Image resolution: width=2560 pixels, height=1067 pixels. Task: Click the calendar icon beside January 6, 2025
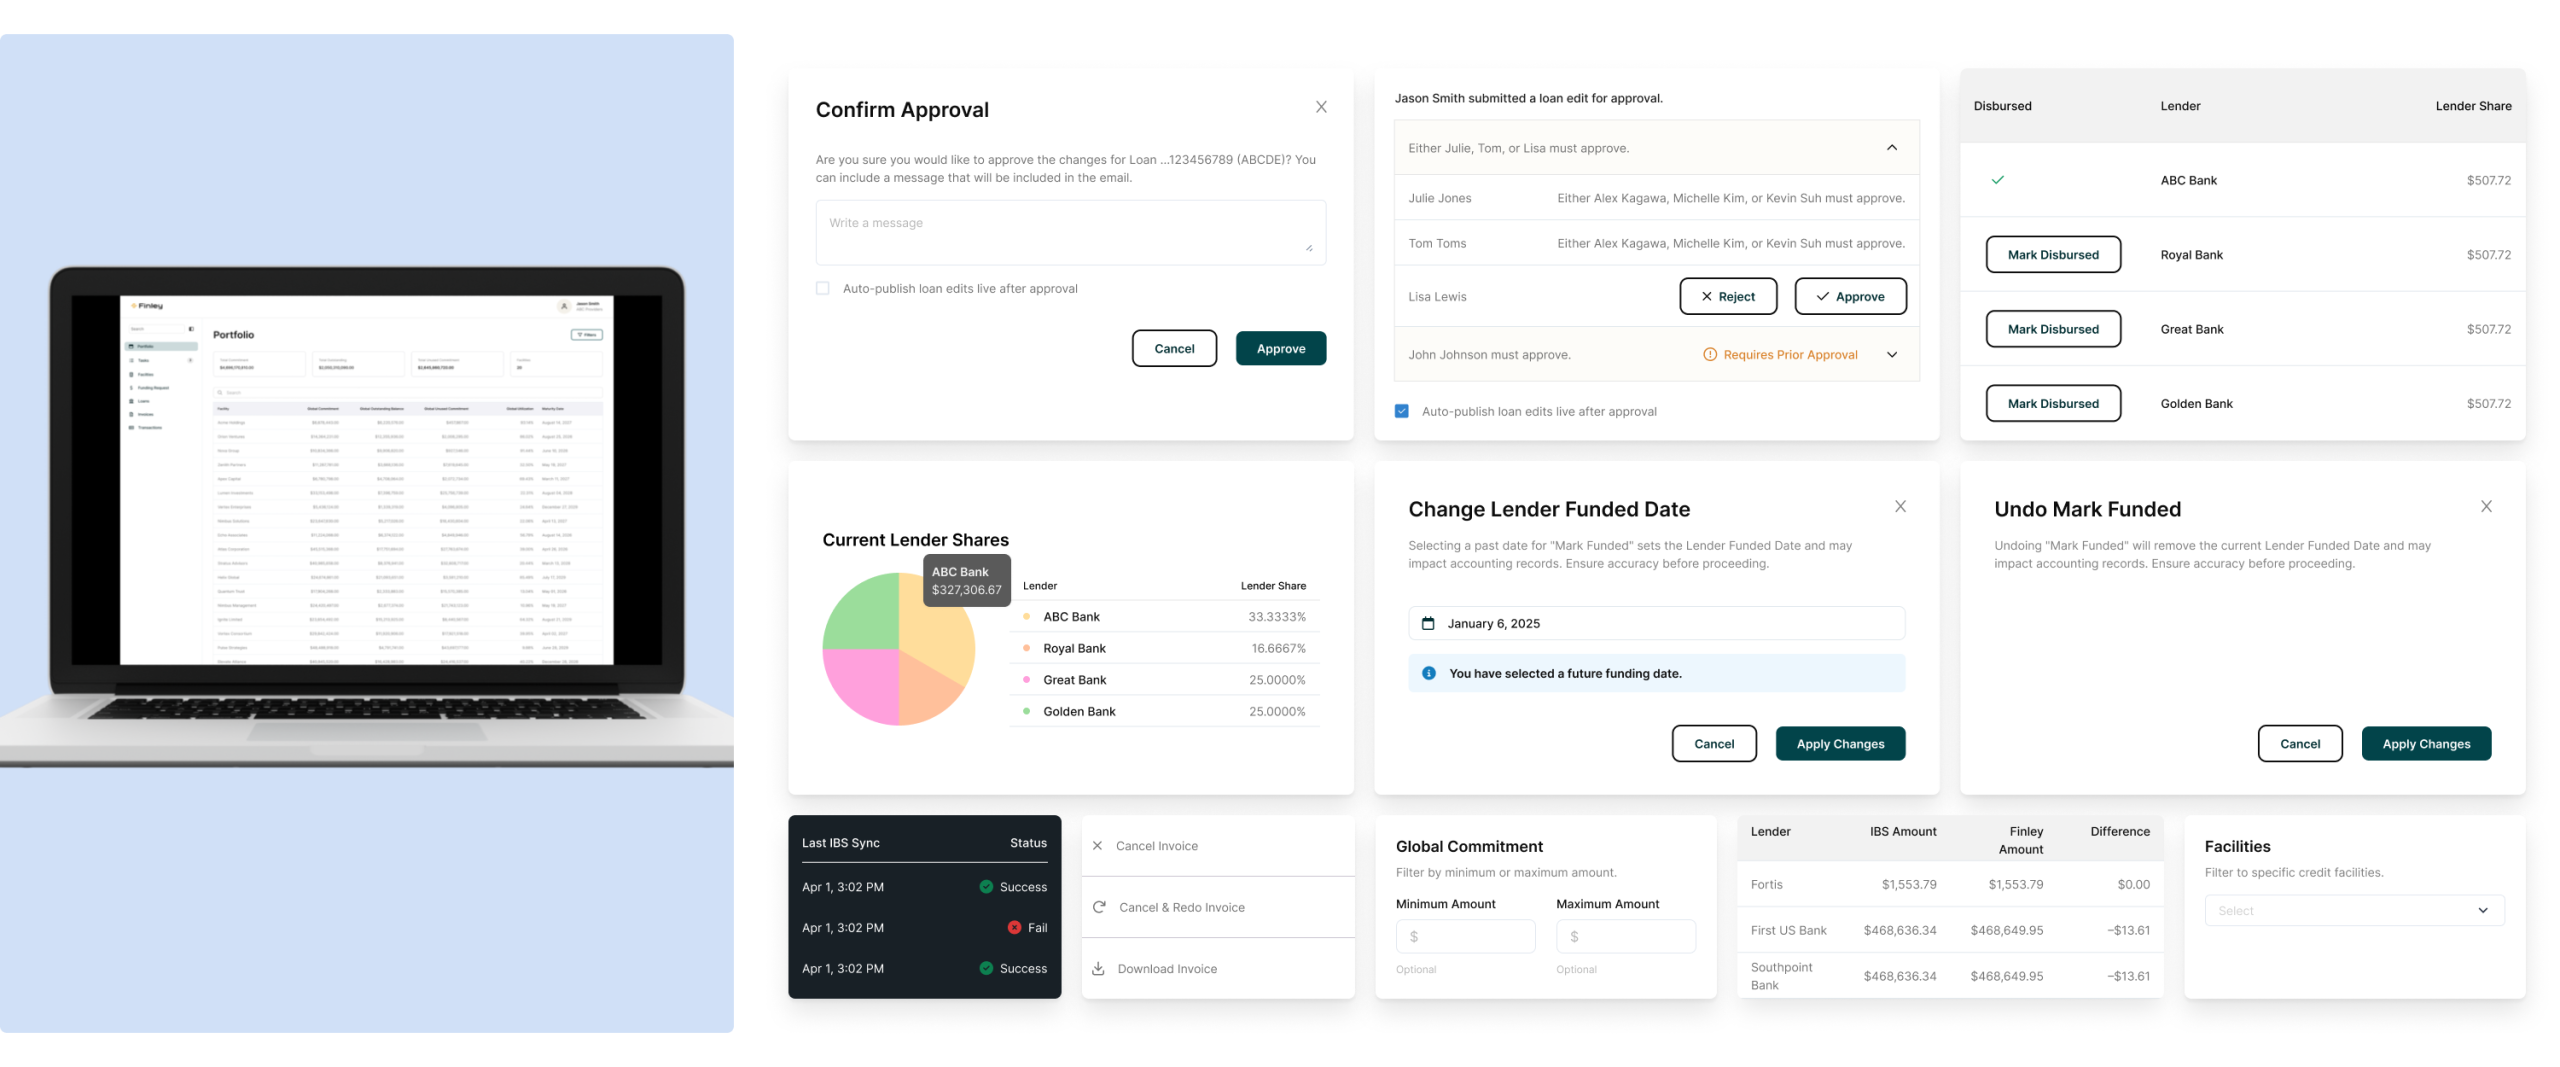coord(1428,624)
